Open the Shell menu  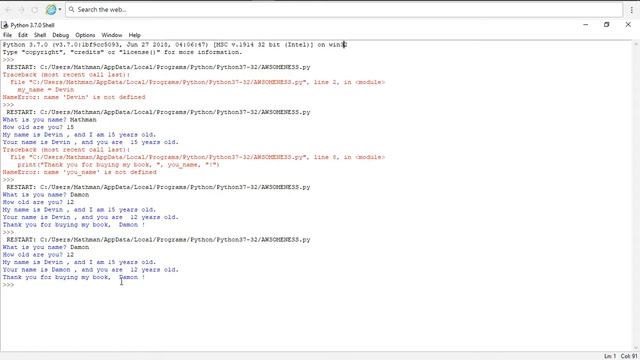coord(40,35)
